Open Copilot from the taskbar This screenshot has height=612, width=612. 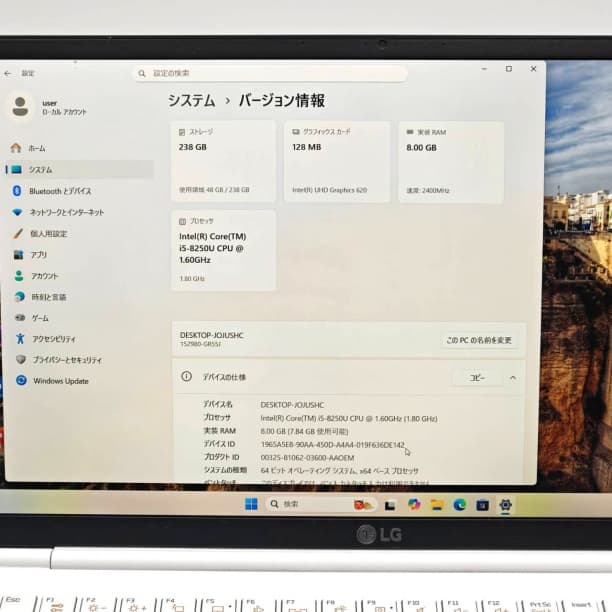414,505
